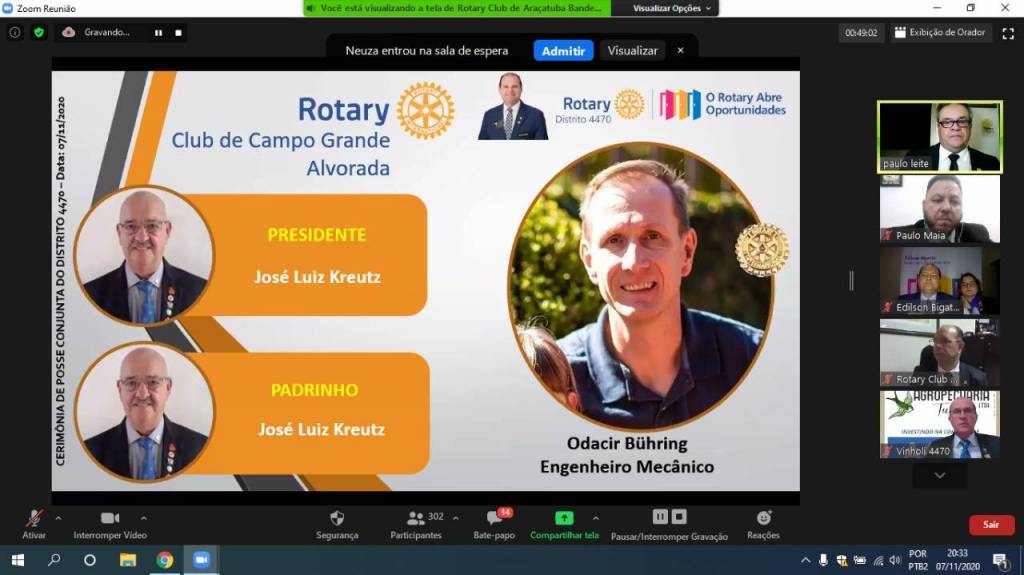Viewport: 1024px width, 575px height.
Task: Switch view via Exibição de Orador
Action: pyautogui.click(x=939, y=32)
